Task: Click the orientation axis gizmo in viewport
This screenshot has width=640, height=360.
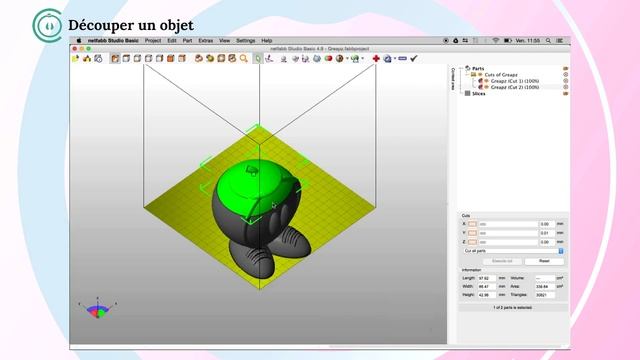Action: tap(98, 308)
